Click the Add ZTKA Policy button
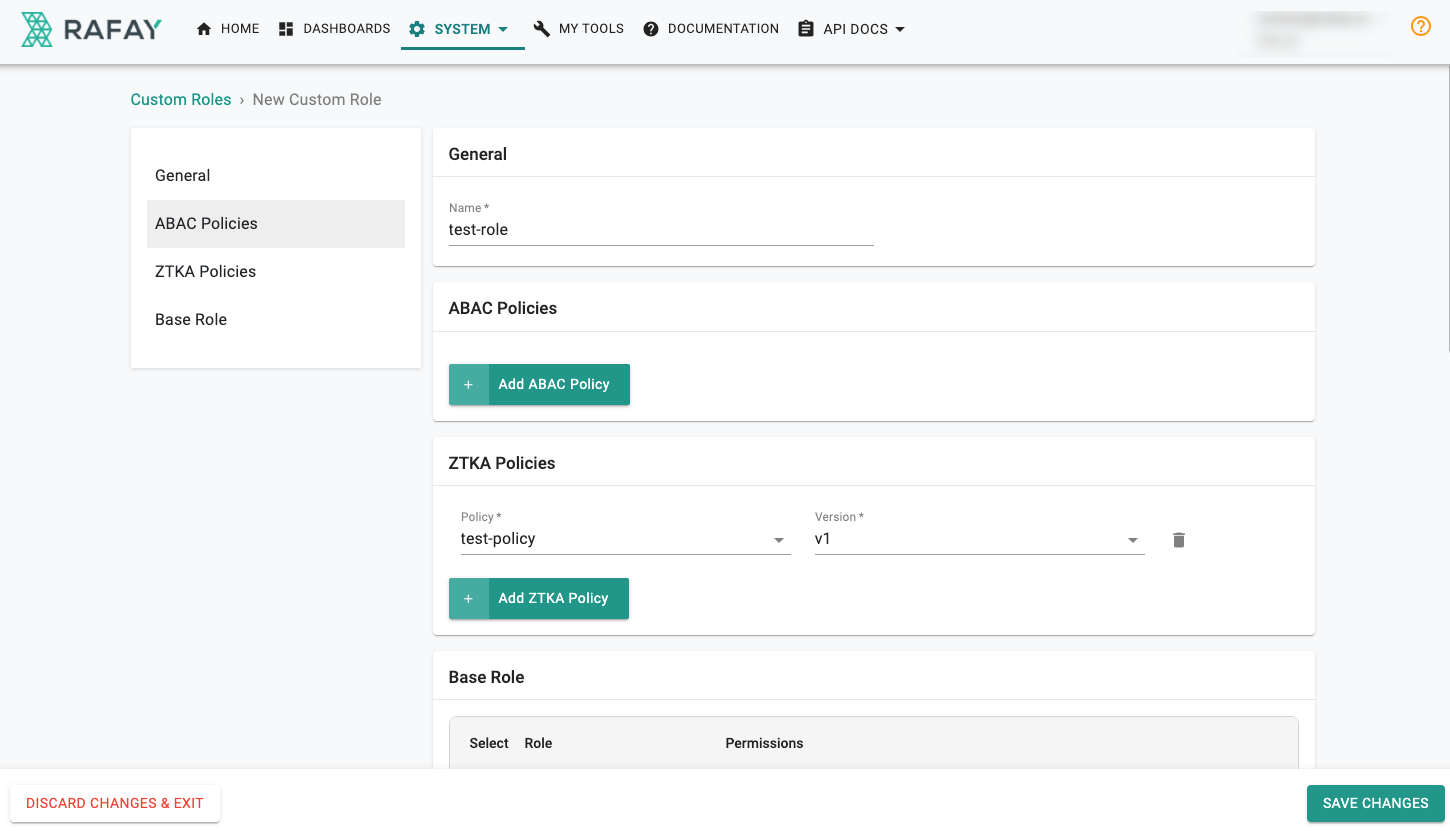1450x831 pixels. coord(539,599)
